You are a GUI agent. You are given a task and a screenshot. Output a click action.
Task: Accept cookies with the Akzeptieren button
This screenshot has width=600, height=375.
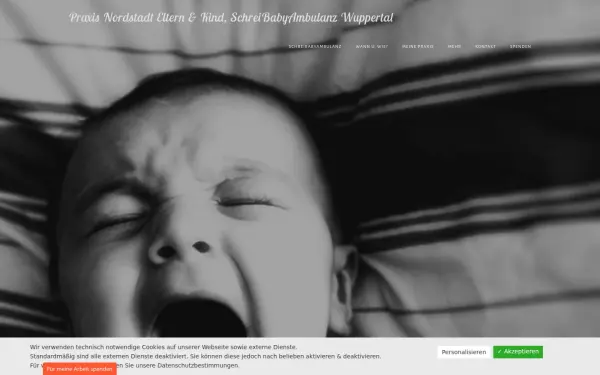tap(518, 352)
